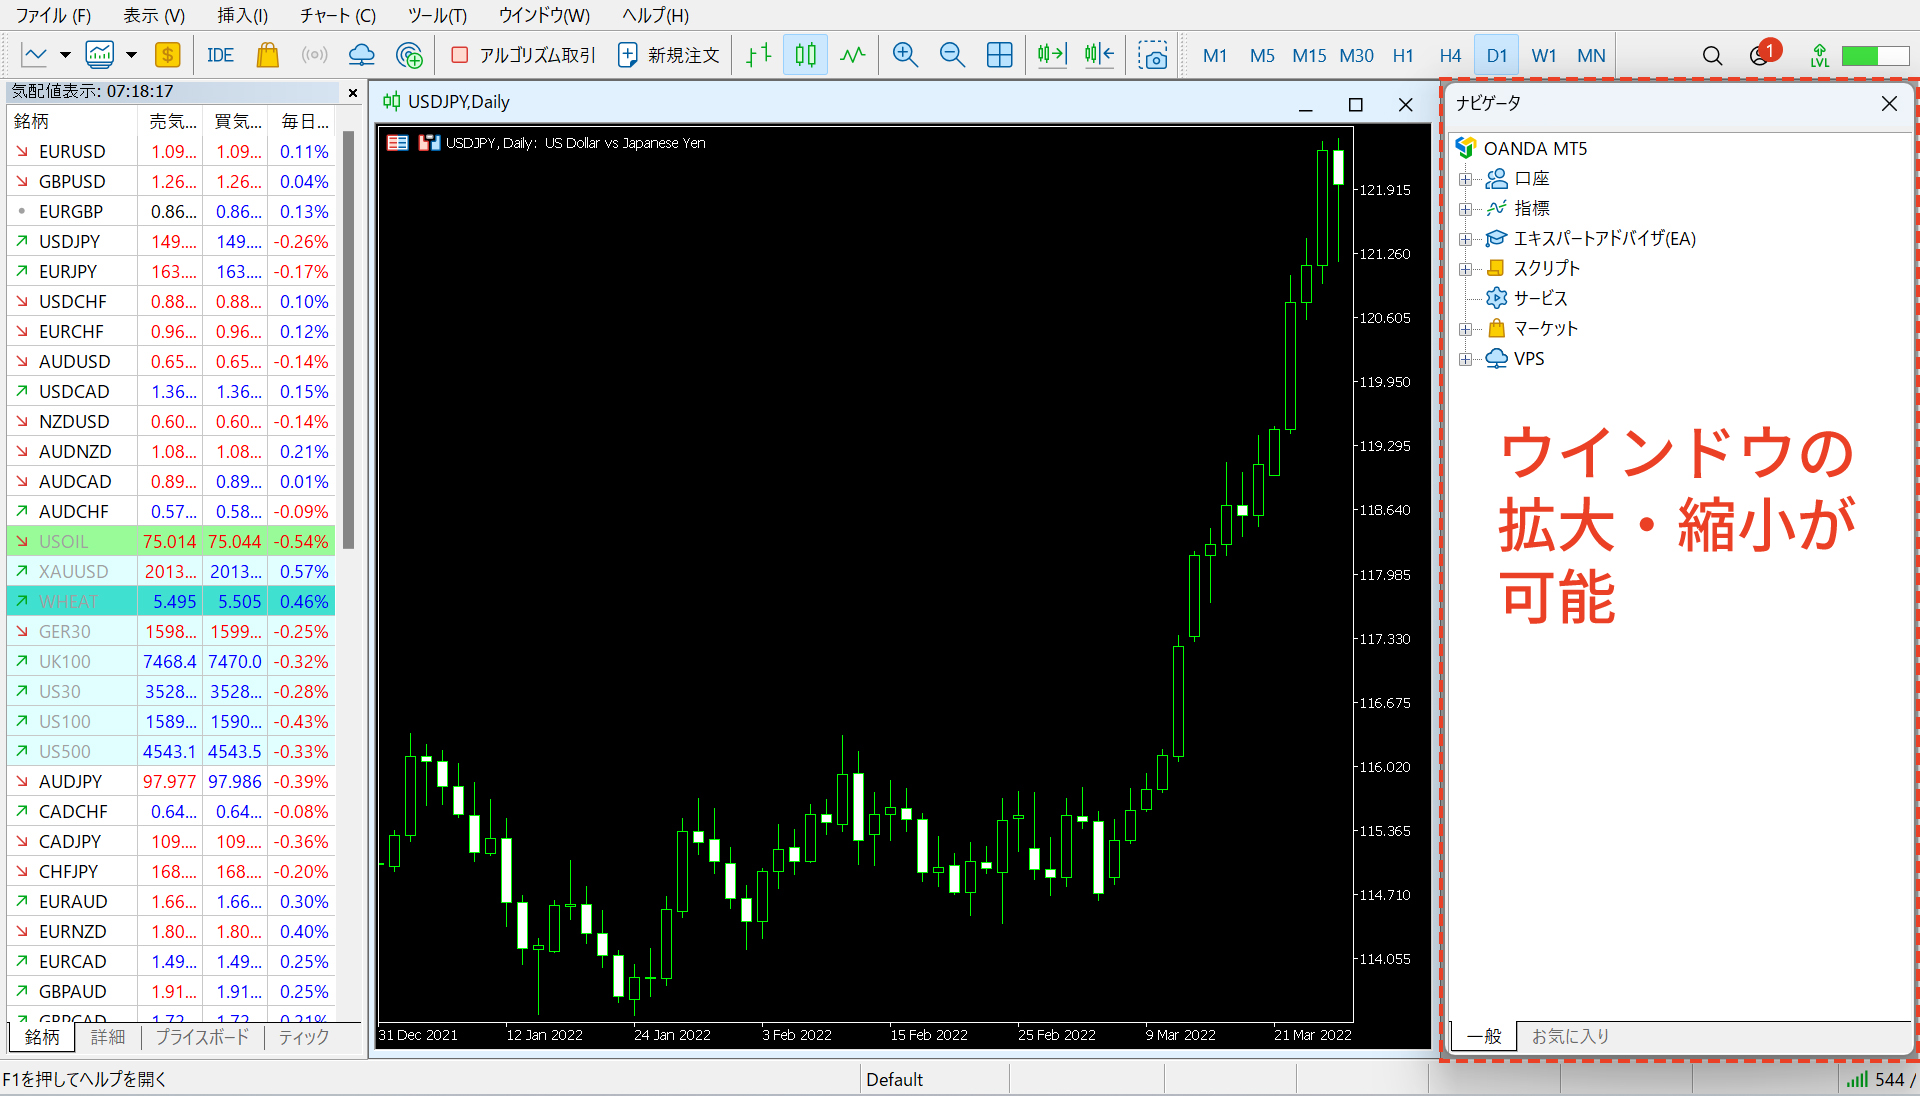Click the signals broadcast icon
1920x1096 pixels.
click(315, 55)
